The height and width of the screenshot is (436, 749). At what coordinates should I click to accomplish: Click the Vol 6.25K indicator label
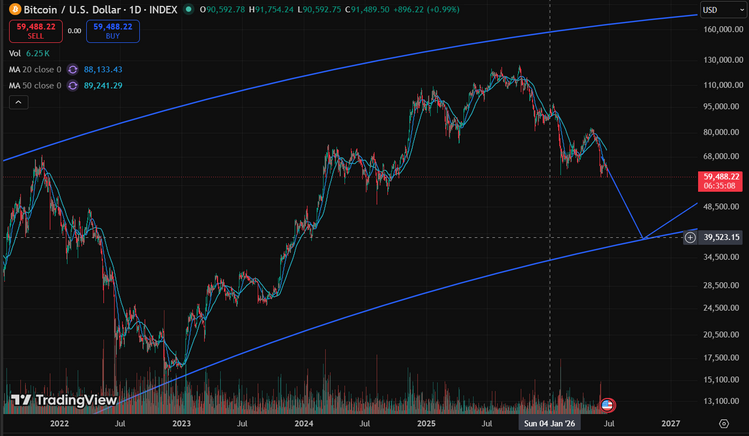(x=29, y=53)
